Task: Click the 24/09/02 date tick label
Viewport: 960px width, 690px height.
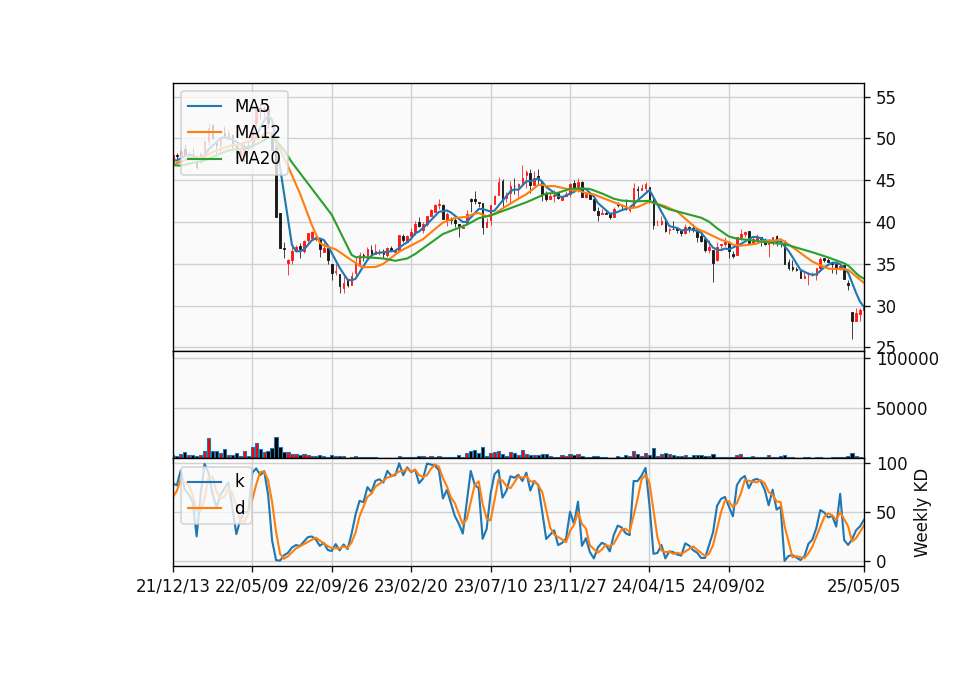Action: point(729,586)
